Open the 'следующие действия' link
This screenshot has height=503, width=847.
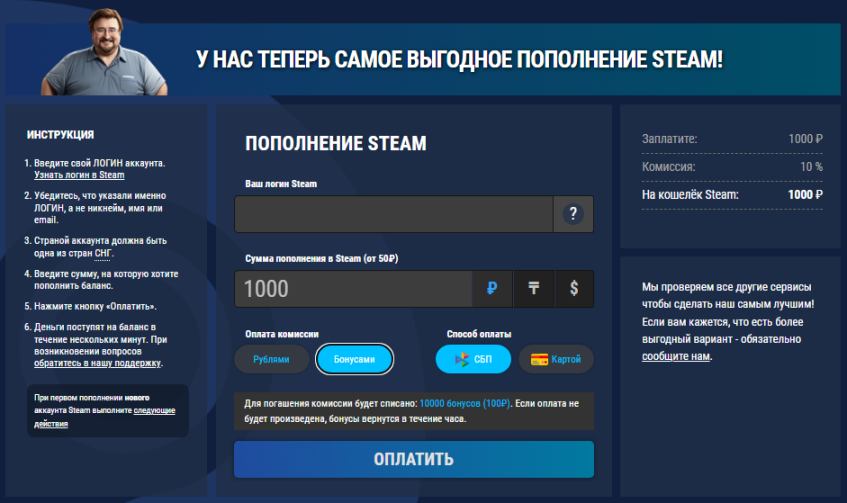[x=105, y=417]
